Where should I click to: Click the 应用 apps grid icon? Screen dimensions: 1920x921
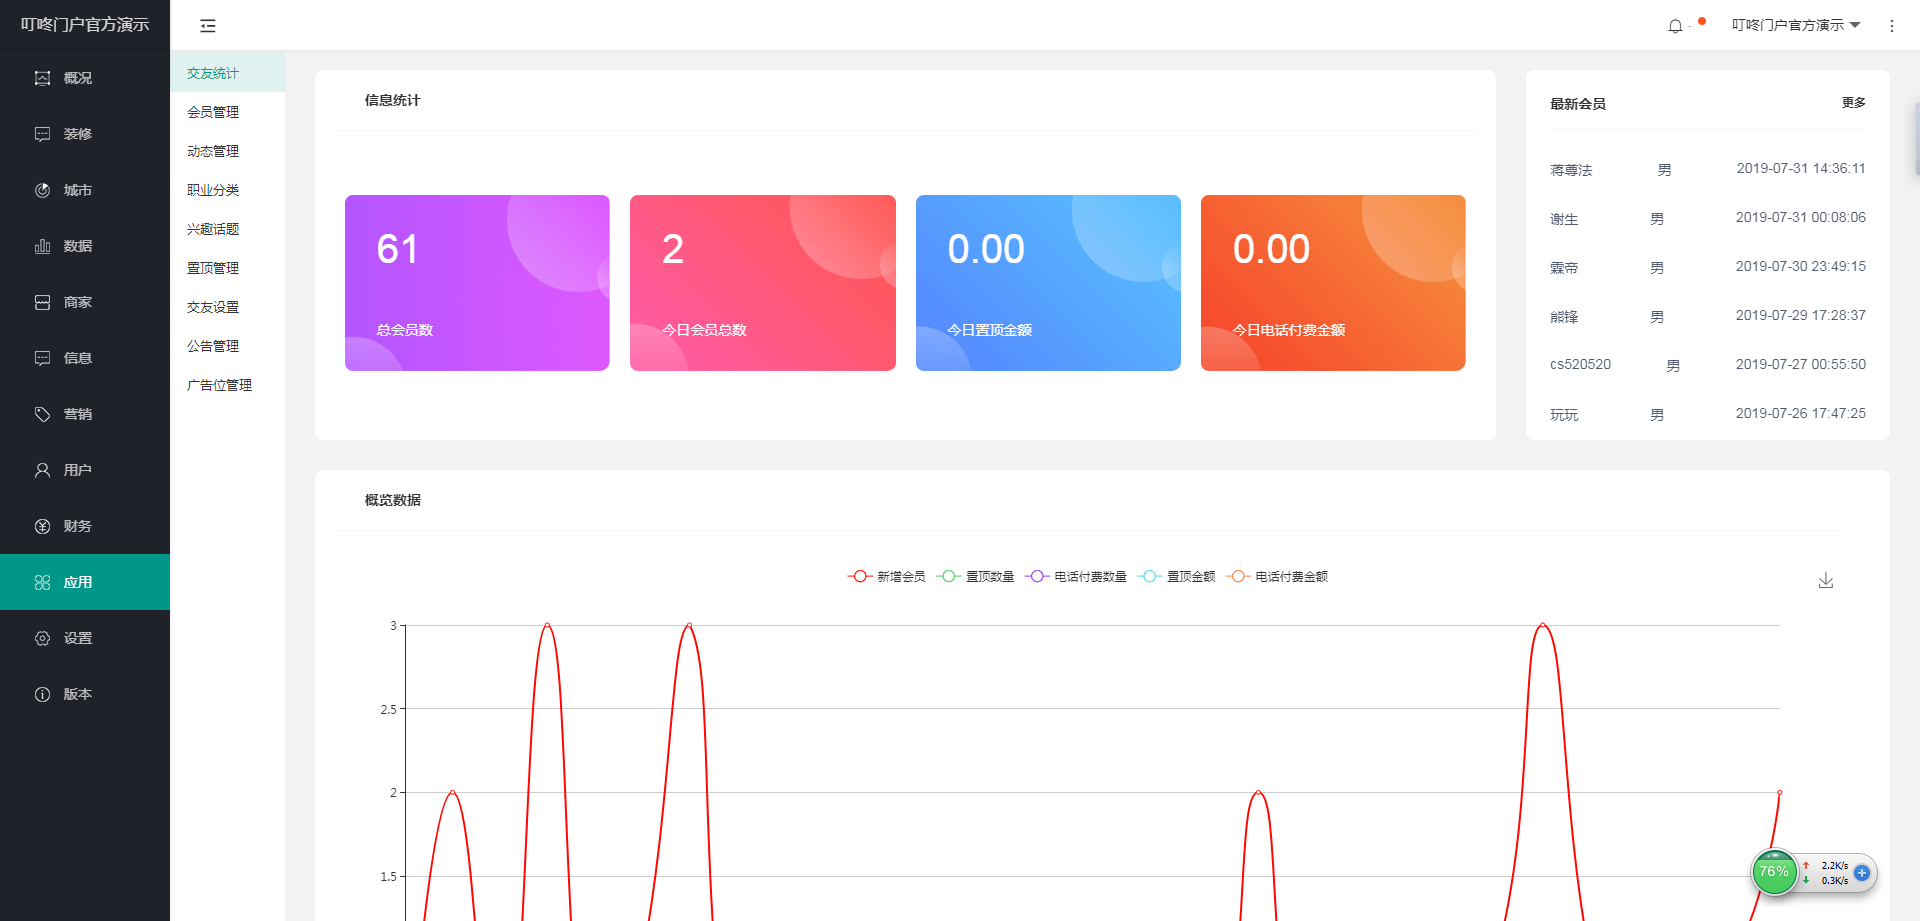point(42,582)
